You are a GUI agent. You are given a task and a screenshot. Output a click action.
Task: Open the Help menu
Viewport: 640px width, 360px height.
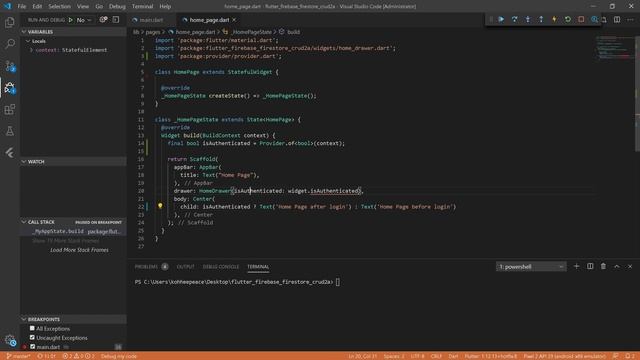tap(165, 7)
